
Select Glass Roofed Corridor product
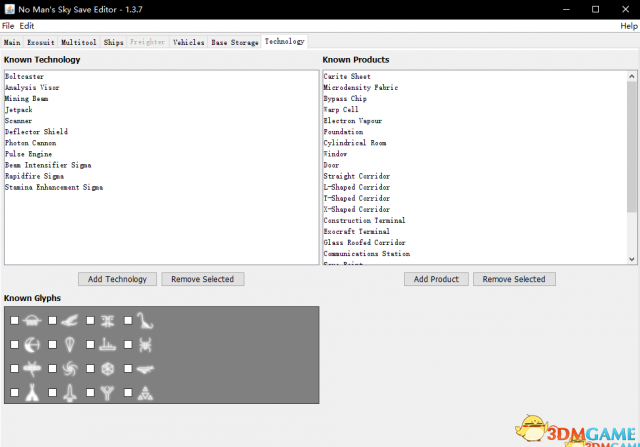(x=475, y=242)
